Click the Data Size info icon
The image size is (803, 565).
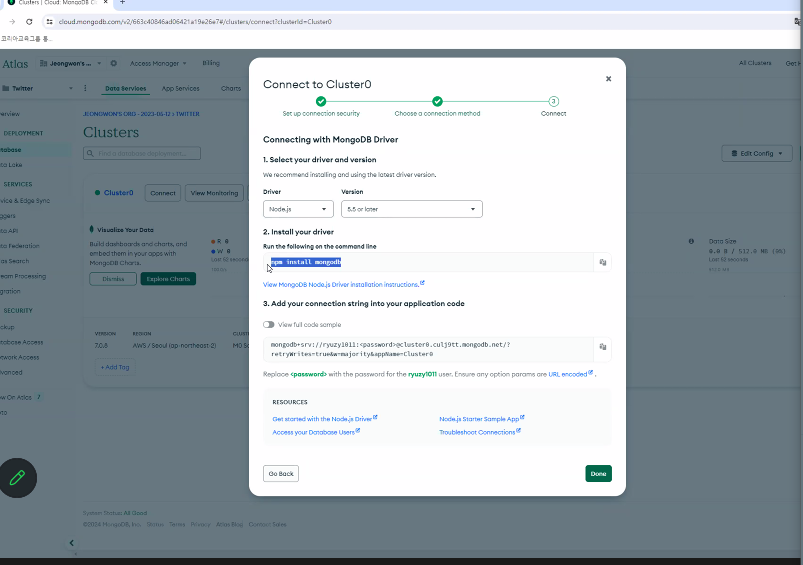(x=691, y=241)
